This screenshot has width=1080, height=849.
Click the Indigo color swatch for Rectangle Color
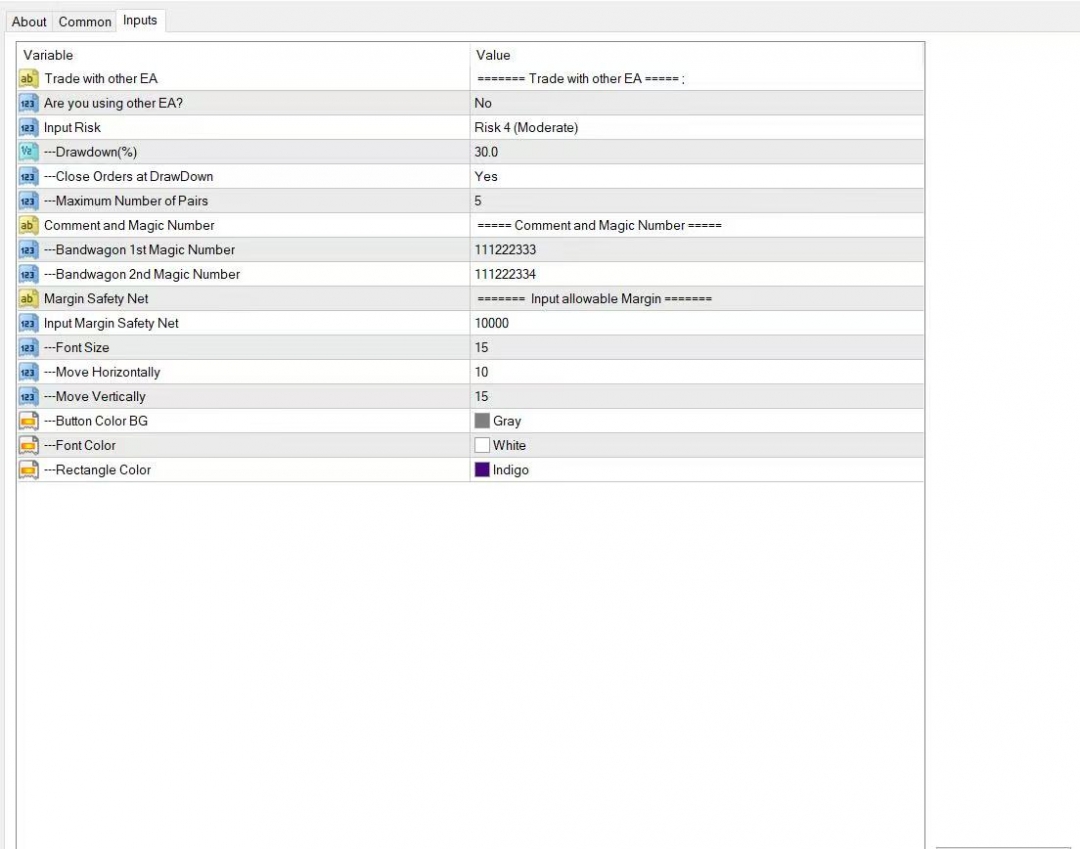[482, 470]
